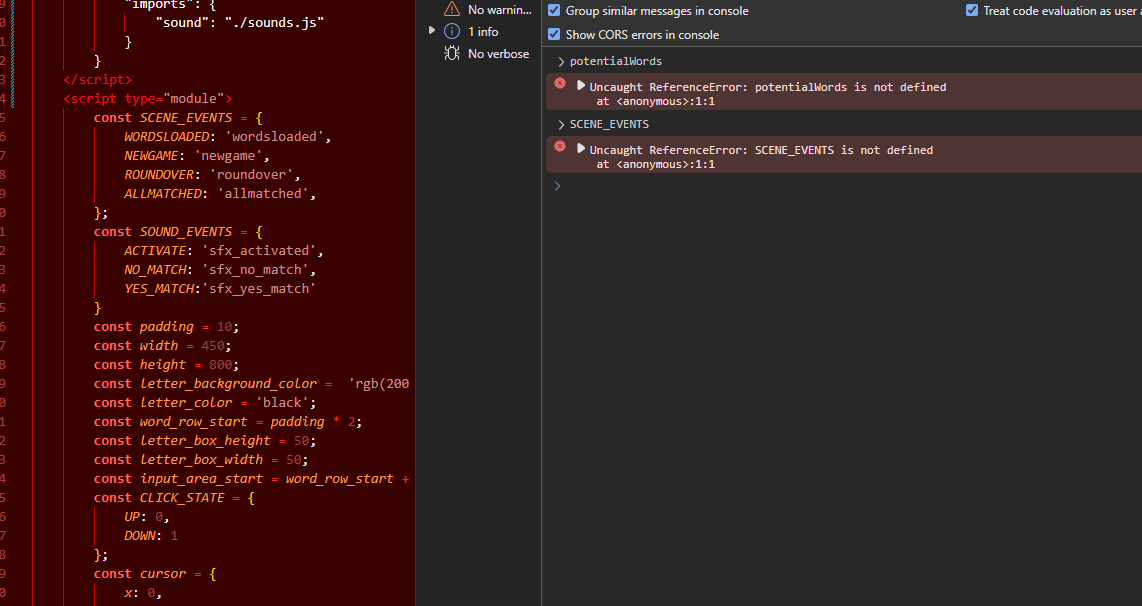Click const letter_box_width = 50 line
Screen dimensions: 1142x606
pyautogui.click(x=201, y=460)
